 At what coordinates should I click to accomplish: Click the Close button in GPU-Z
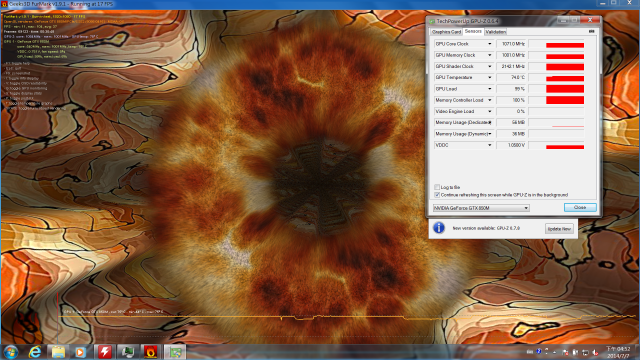(580, 207)
